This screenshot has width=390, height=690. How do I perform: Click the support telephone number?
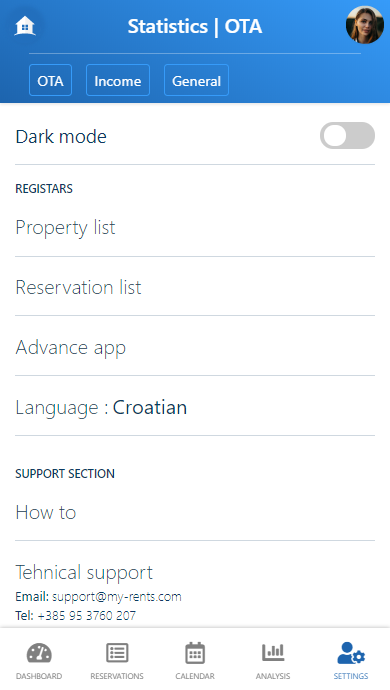pos(87,615)
